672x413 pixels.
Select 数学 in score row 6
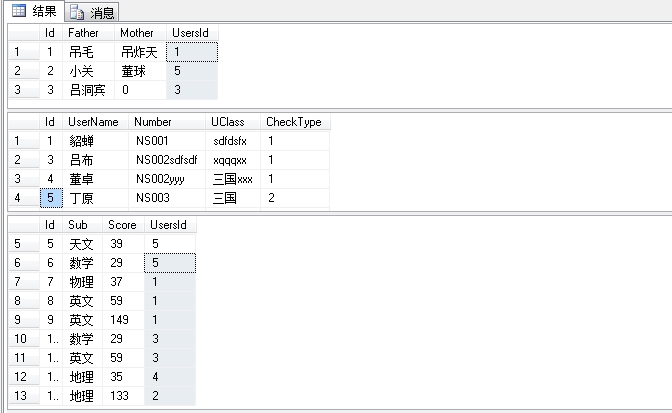click(x=82, y=263)
